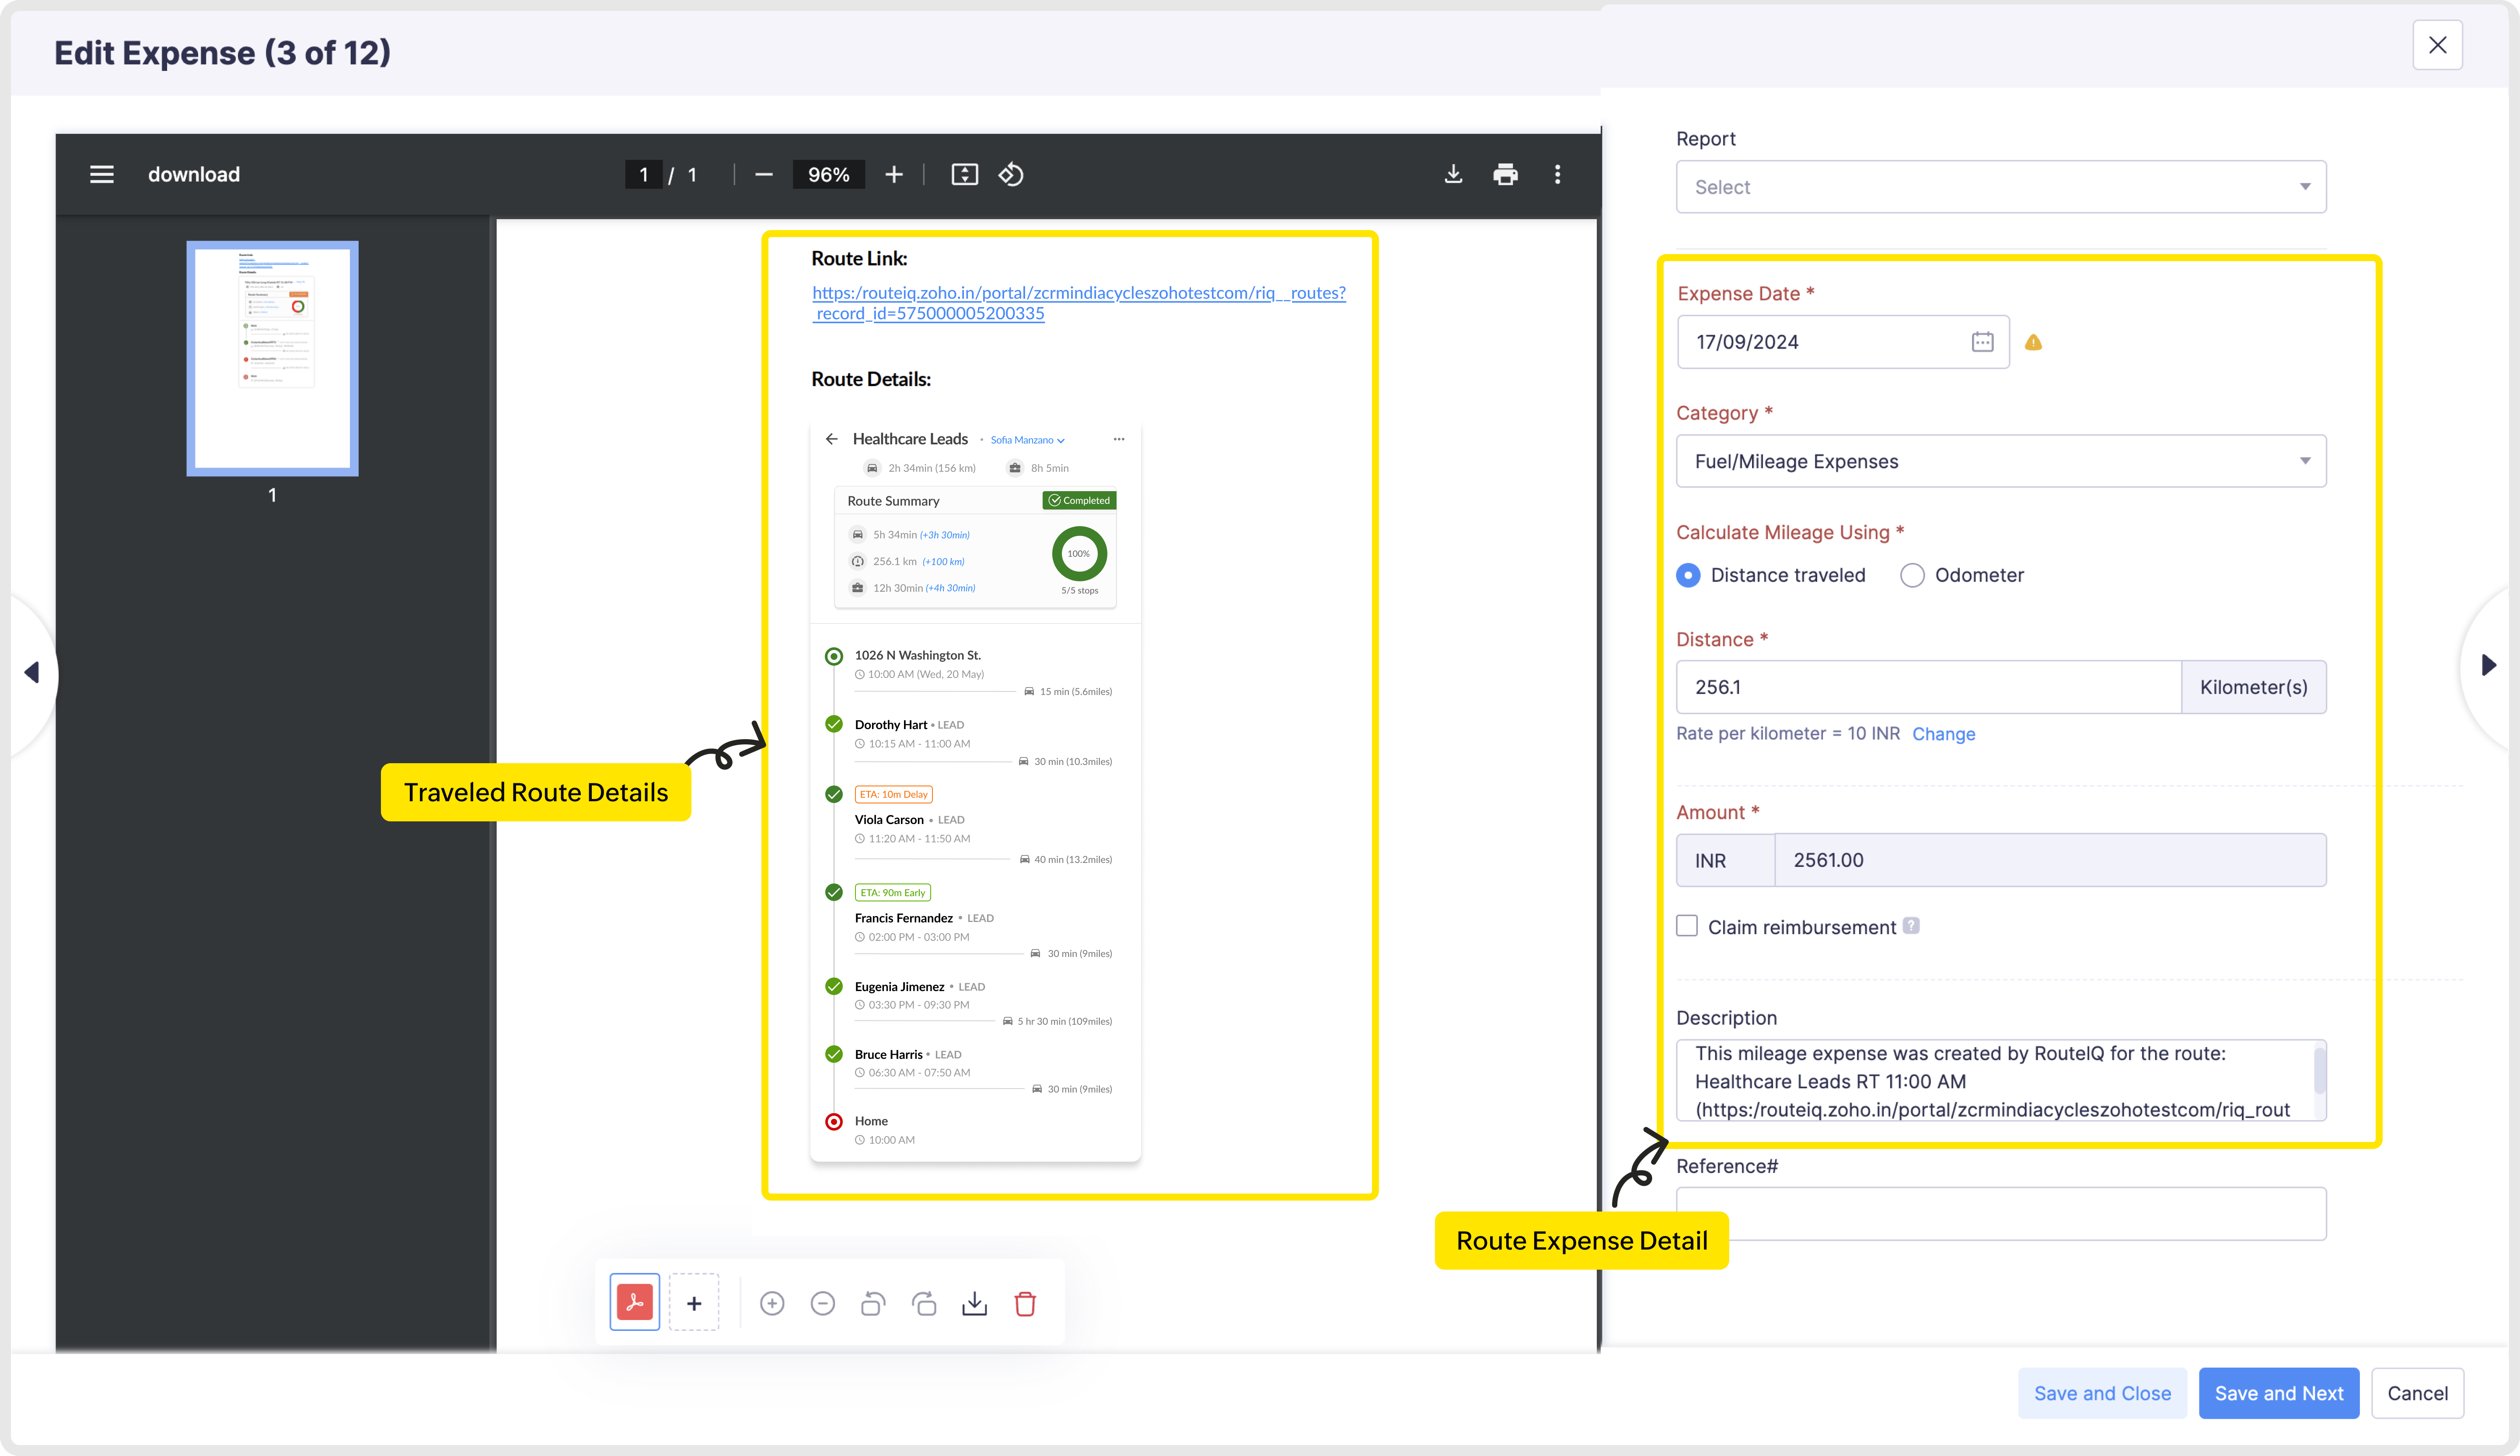Rotate attachment right in bottom toolbar
Screen dimensions: 2520x1456
(924, 1303)
